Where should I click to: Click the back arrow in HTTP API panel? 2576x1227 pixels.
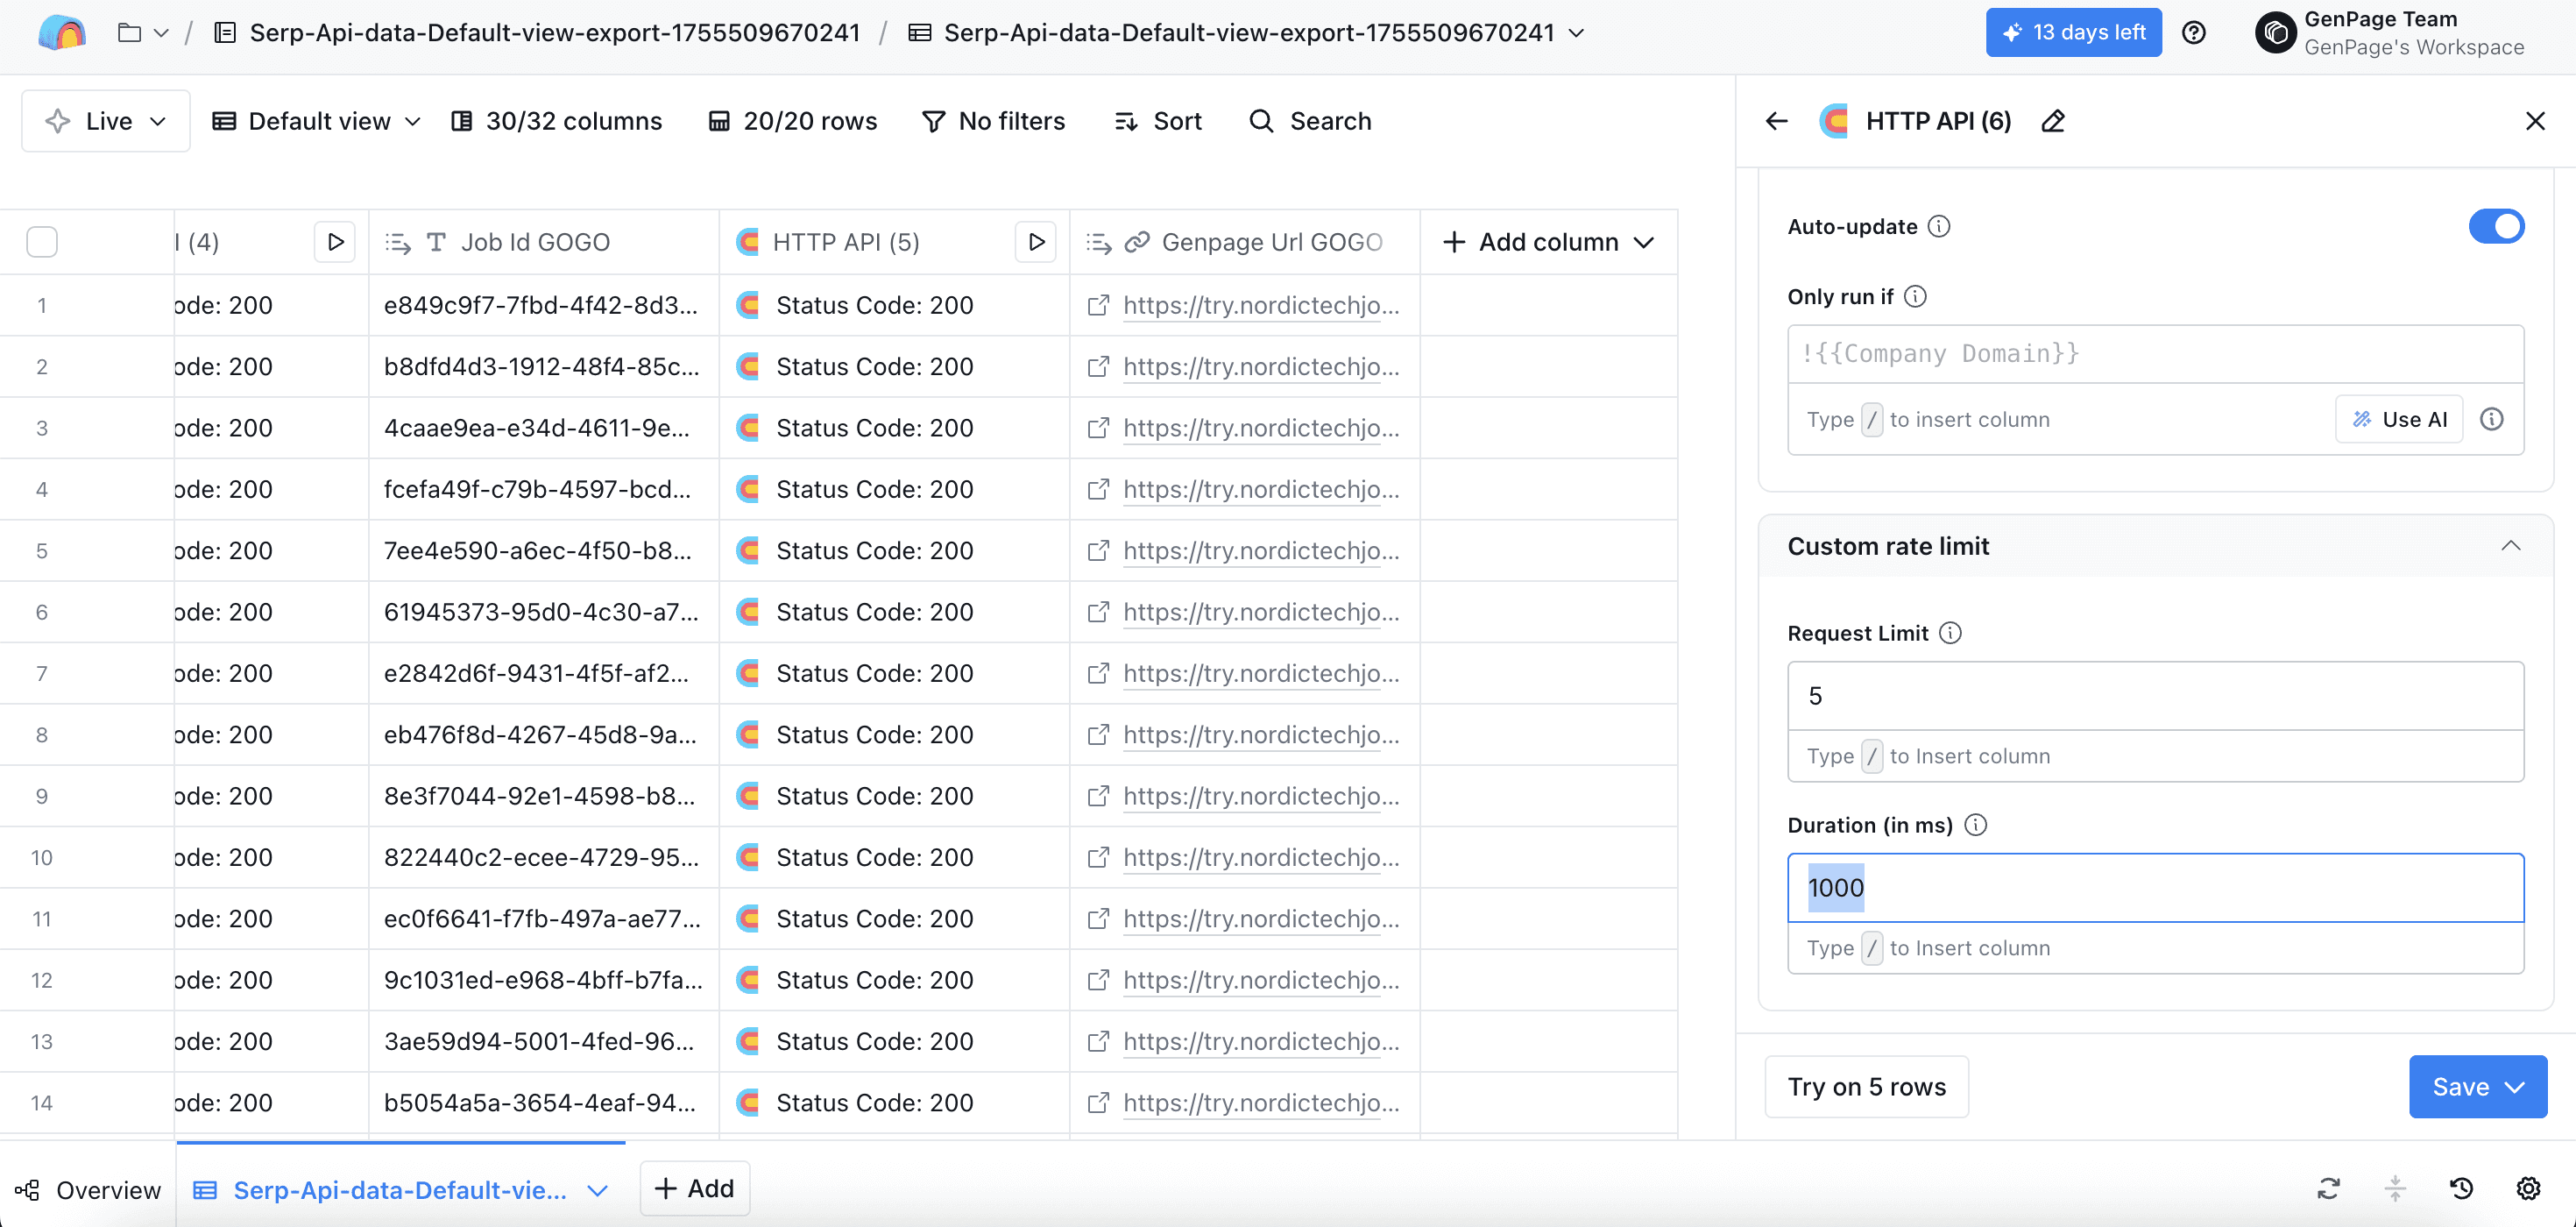(1776, 121)
